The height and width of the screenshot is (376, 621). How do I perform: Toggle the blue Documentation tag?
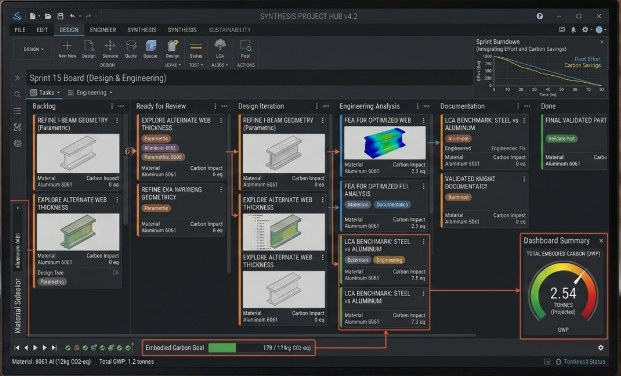pyautogui.click(x=392, y=205)
